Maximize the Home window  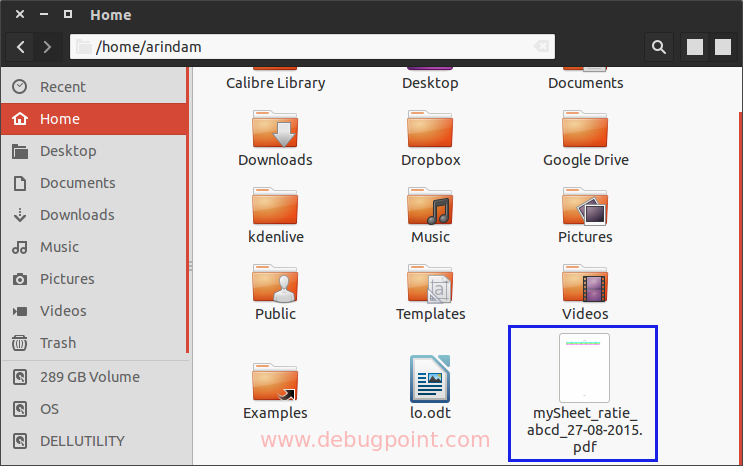point(68,14)
